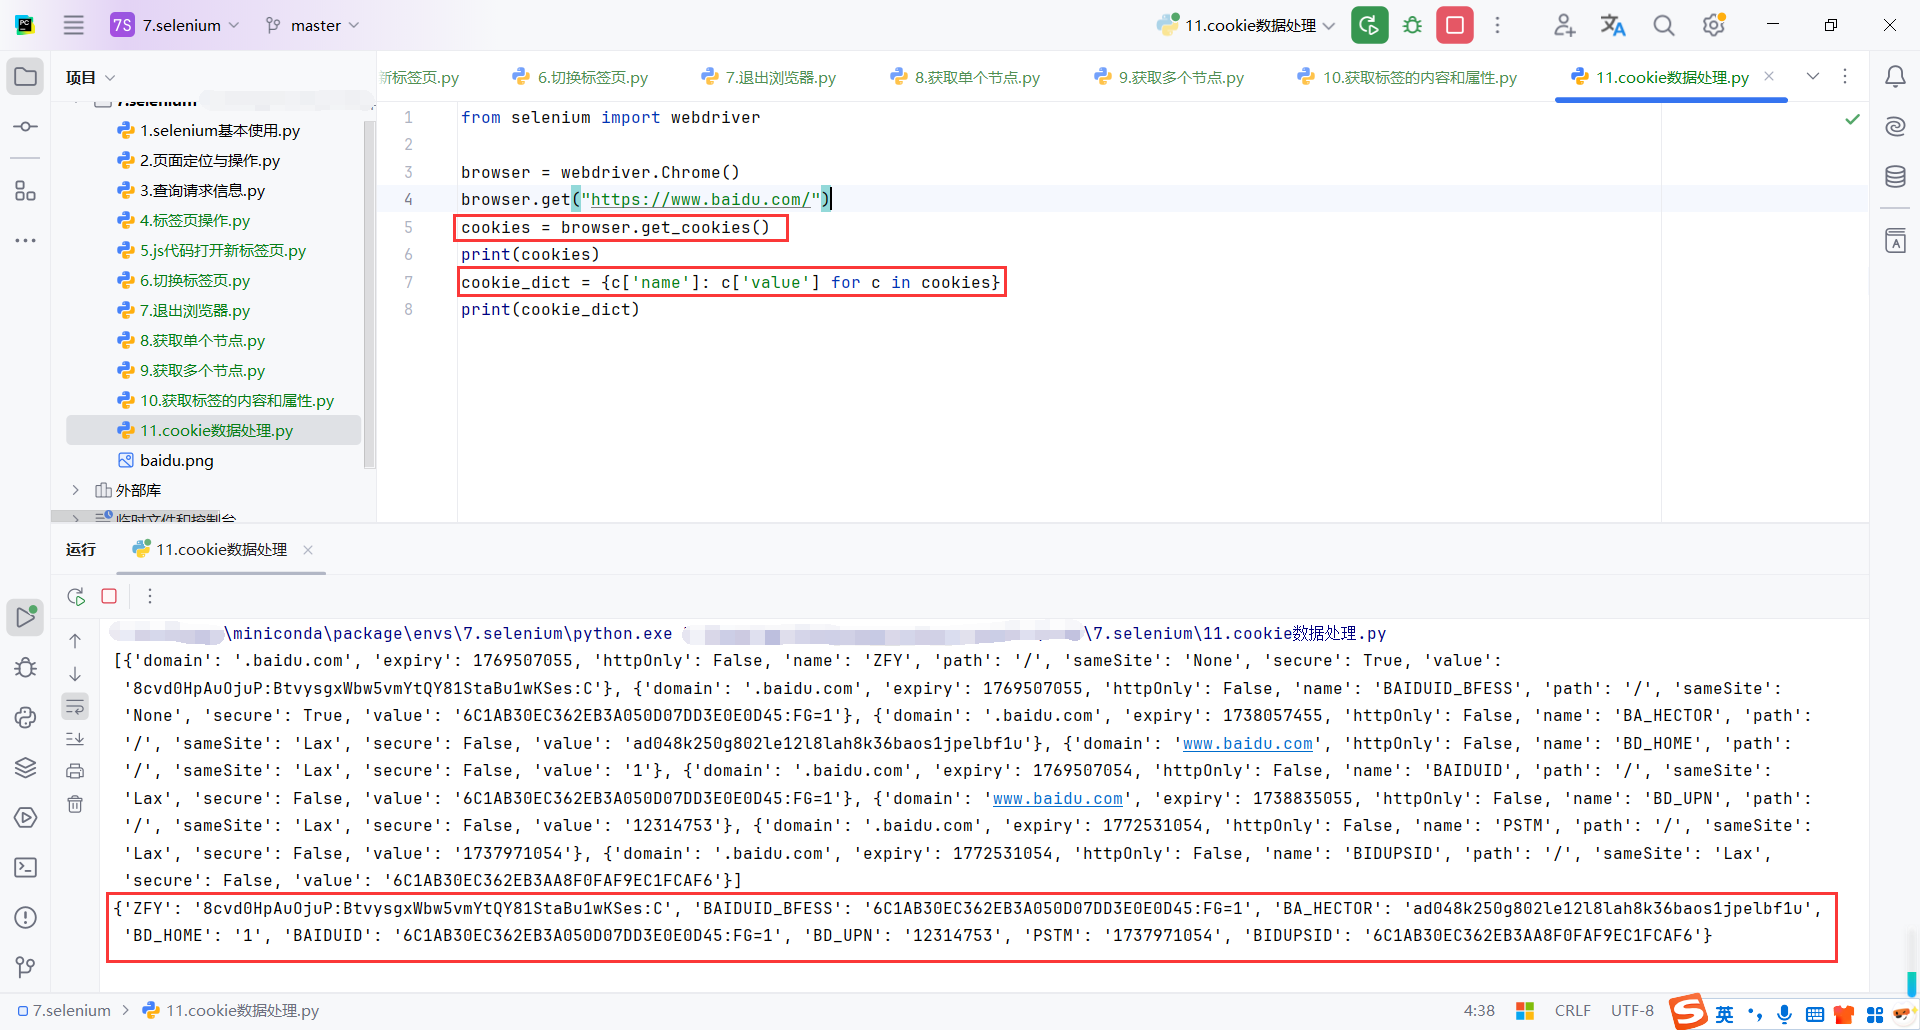
Task: Stop the process in the Run panel toolbar
Action: 109,596
